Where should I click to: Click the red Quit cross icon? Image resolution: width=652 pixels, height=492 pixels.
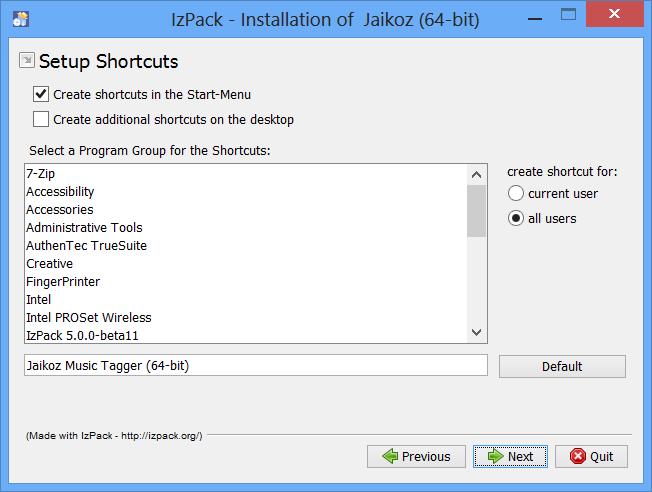point(578,456)
